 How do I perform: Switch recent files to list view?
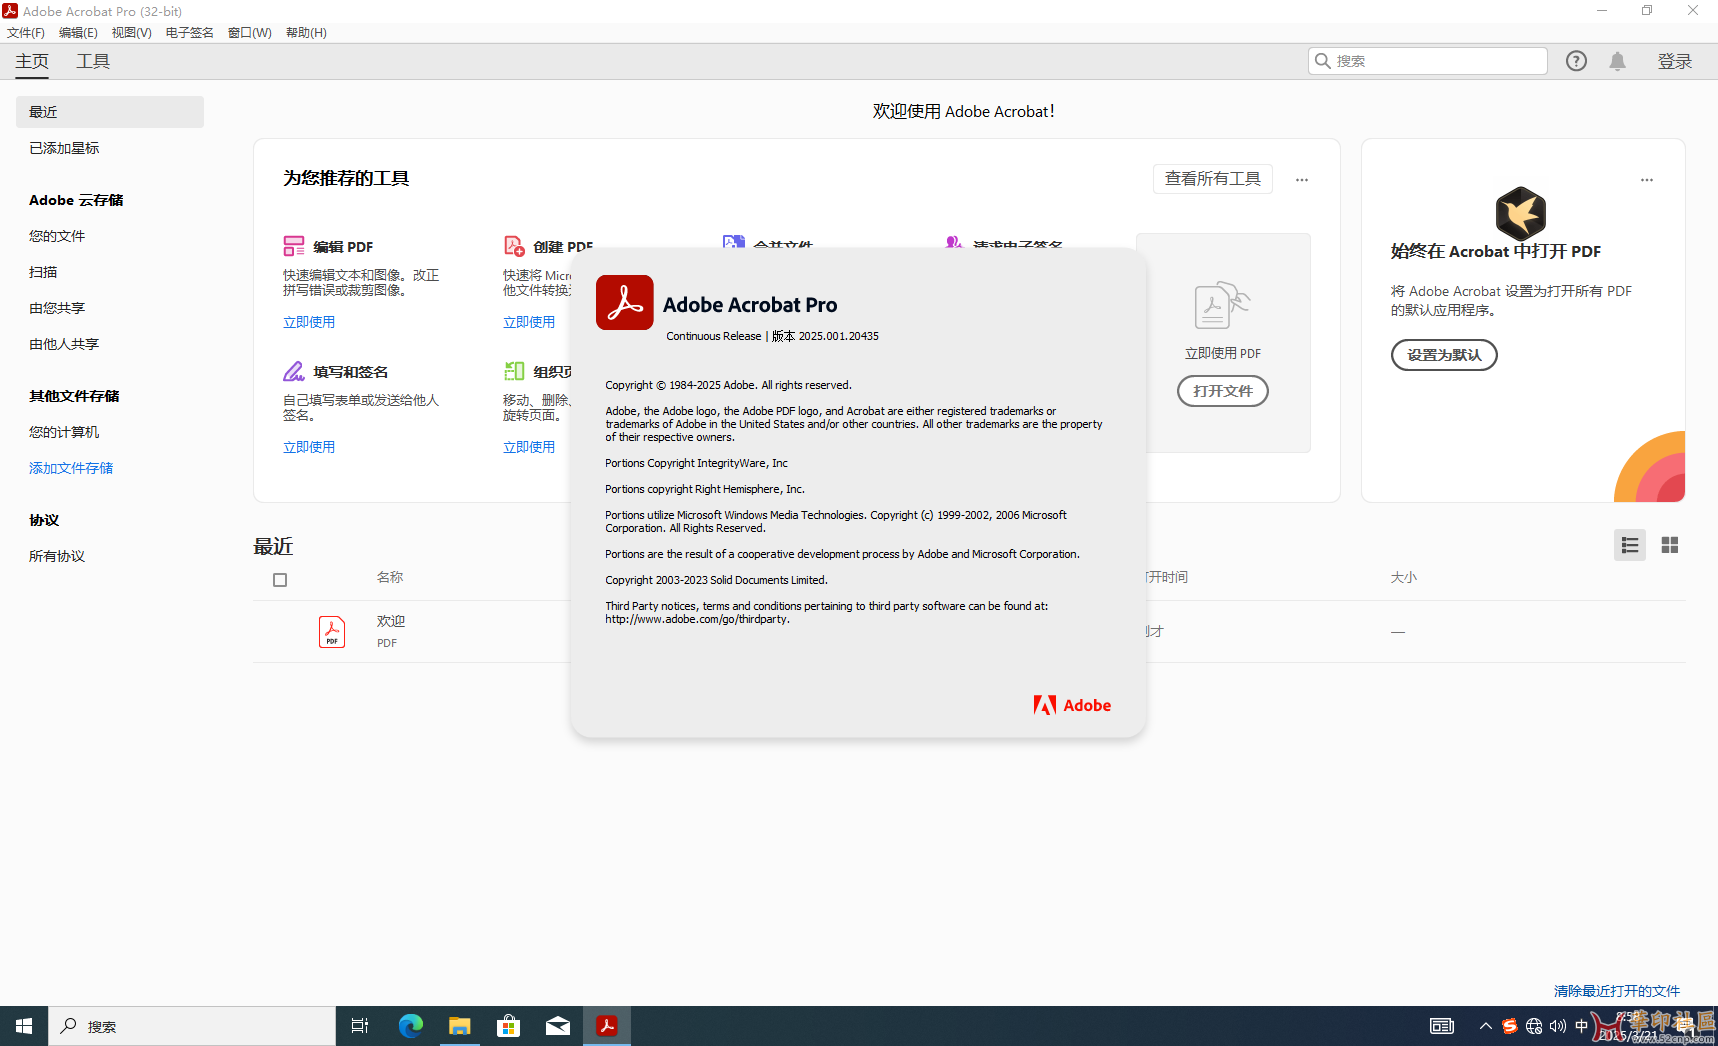[x=1630, y=545]
